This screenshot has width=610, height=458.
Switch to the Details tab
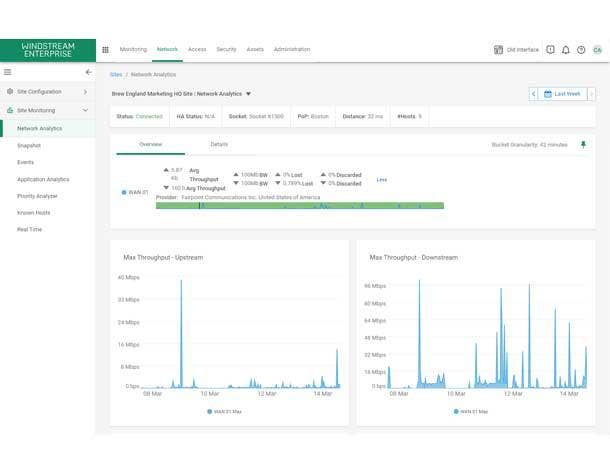(x=218, y=144)
